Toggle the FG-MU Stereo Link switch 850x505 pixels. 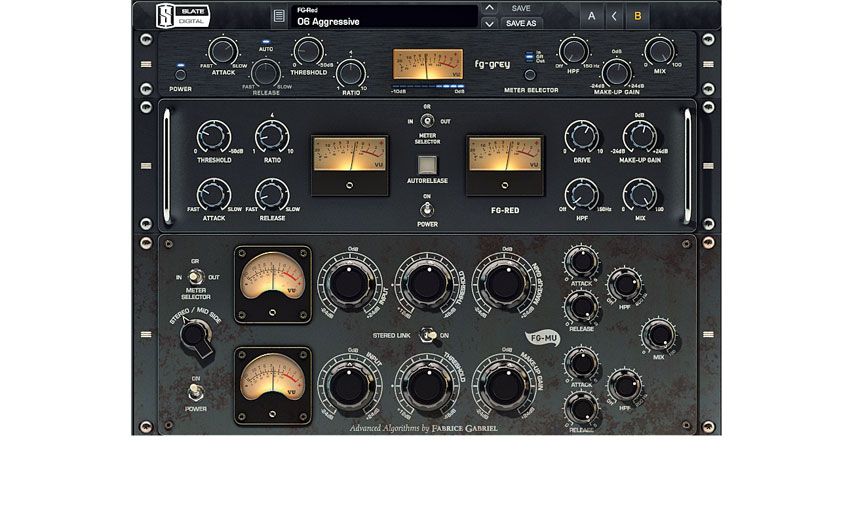pyautogui.click(x=428, y=335)
